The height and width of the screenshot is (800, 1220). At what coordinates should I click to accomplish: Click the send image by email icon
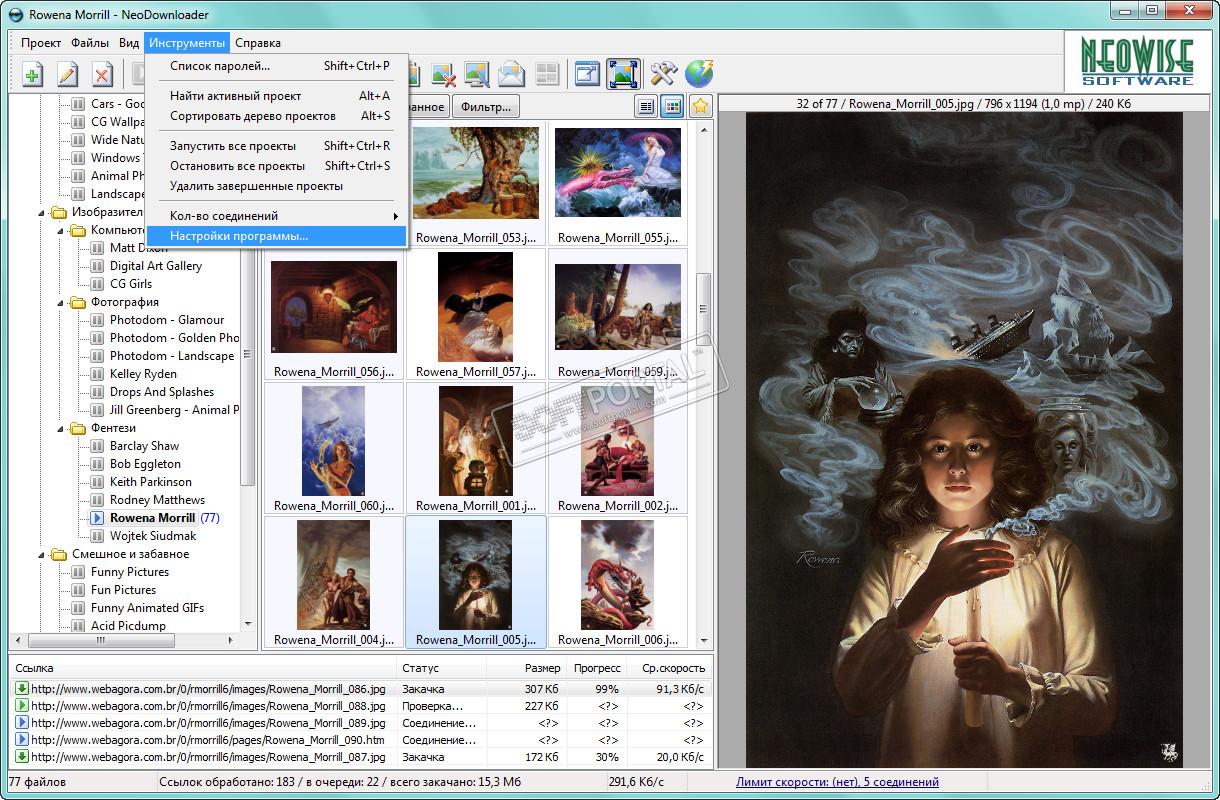[511, 74]
